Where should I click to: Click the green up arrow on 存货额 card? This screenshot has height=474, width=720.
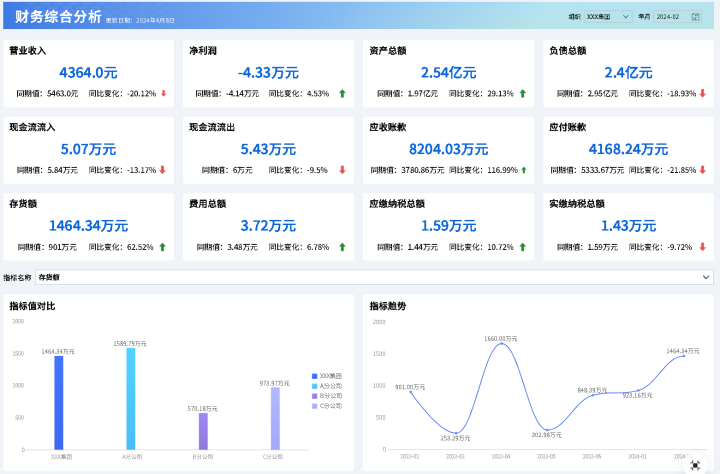coord(162,246)
